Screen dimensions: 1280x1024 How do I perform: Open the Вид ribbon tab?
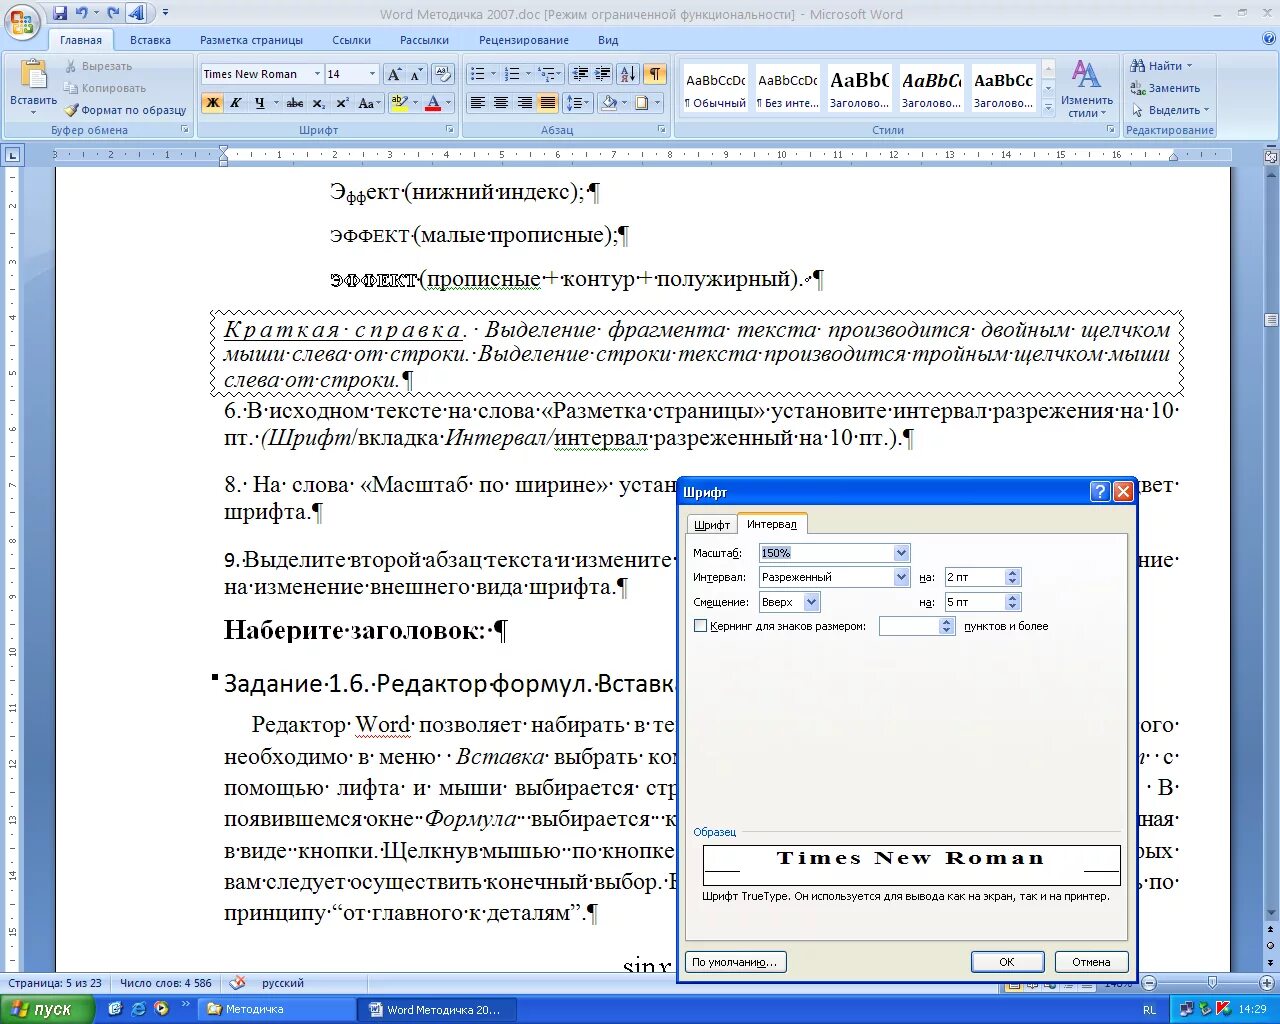608,40
